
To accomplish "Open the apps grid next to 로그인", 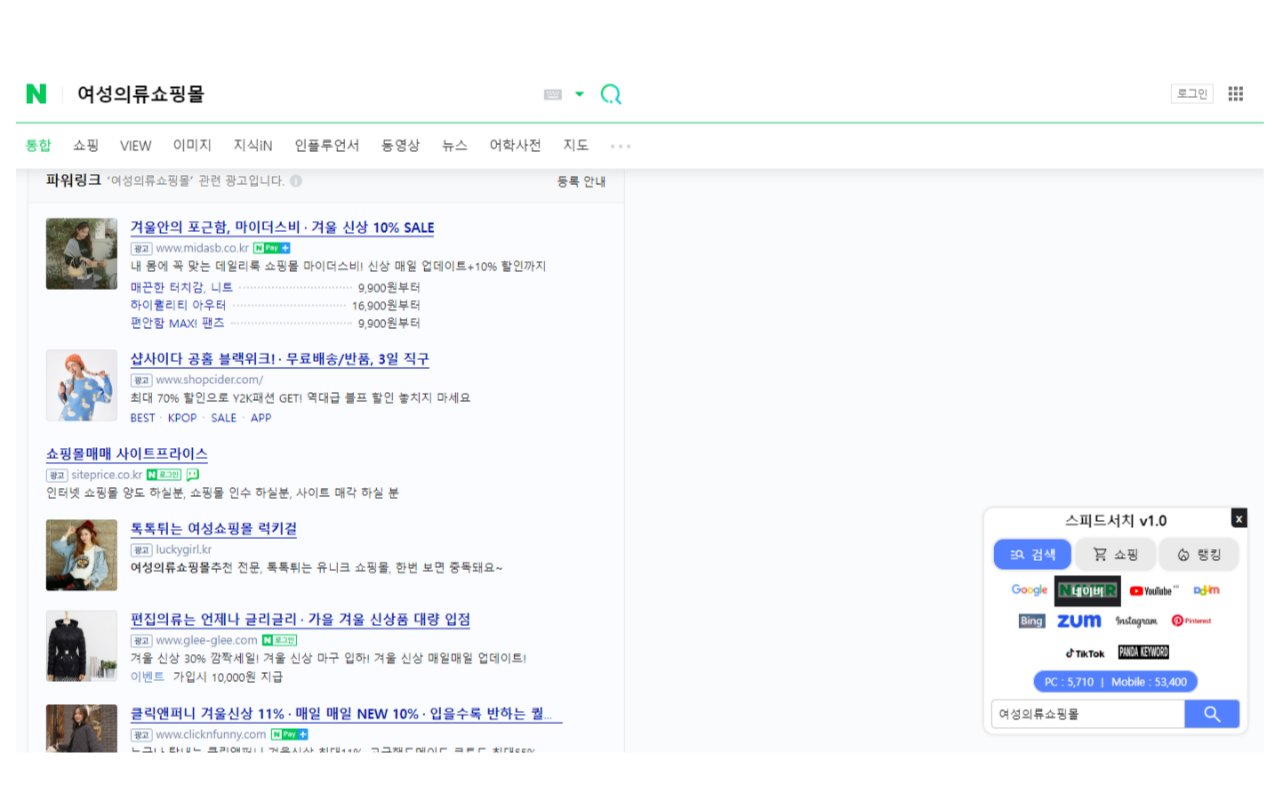I will (1236, 93).
